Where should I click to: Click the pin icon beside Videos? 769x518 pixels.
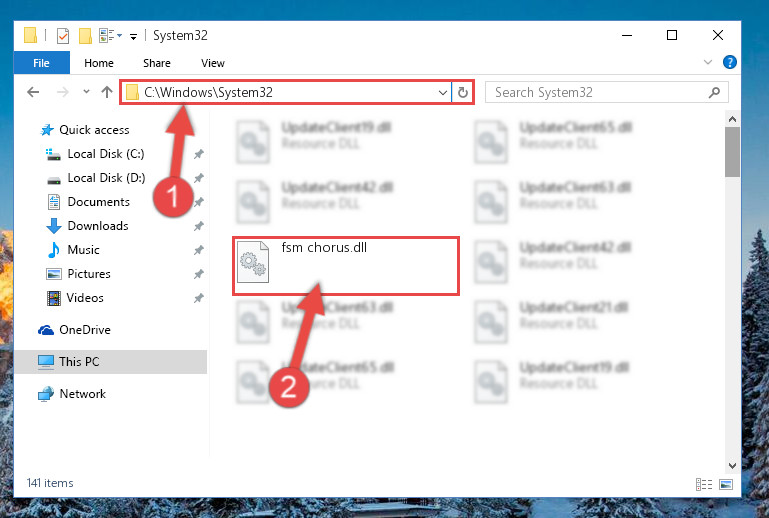click(x=198, y=298)
